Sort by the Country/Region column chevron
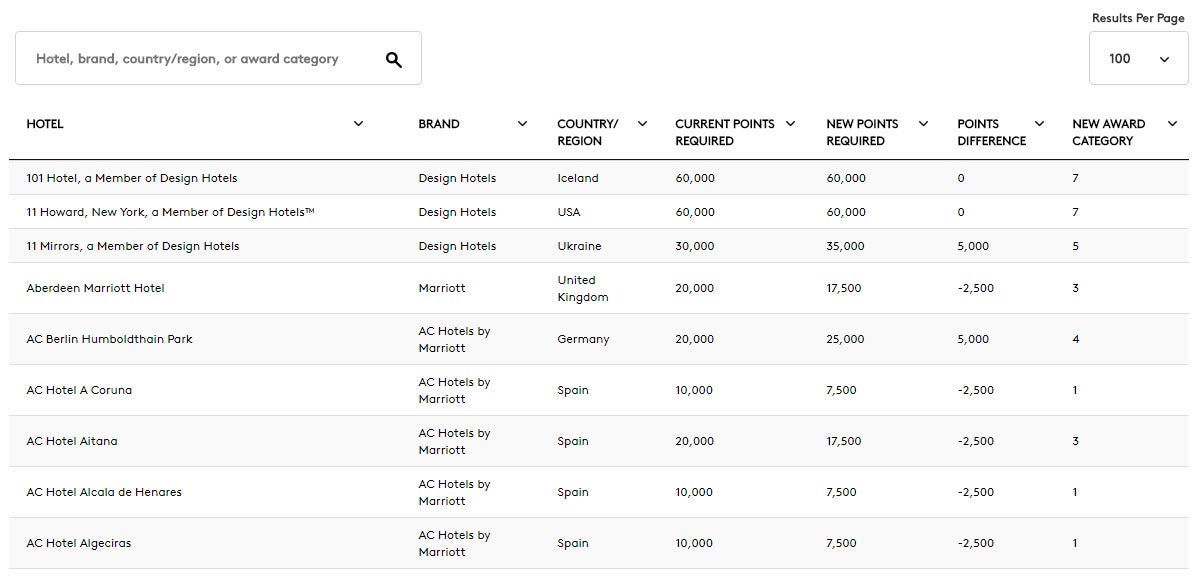 pos(642,124)
